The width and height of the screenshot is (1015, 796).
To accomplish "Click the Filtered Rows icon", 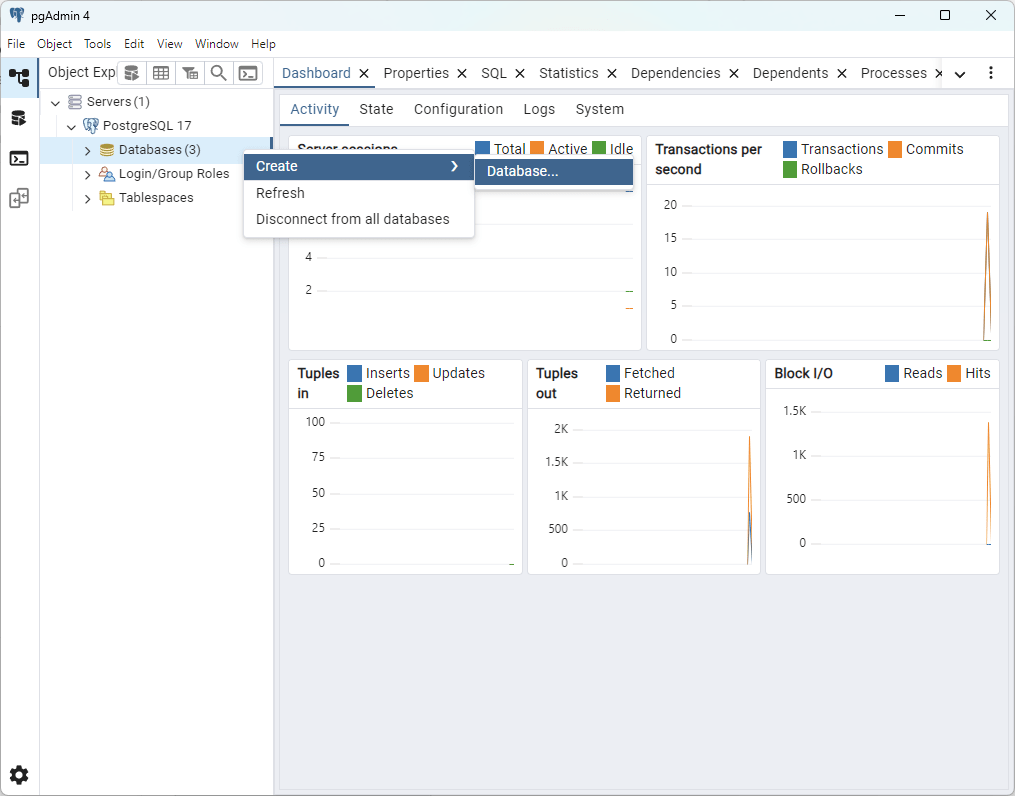I will pos(190,73).
